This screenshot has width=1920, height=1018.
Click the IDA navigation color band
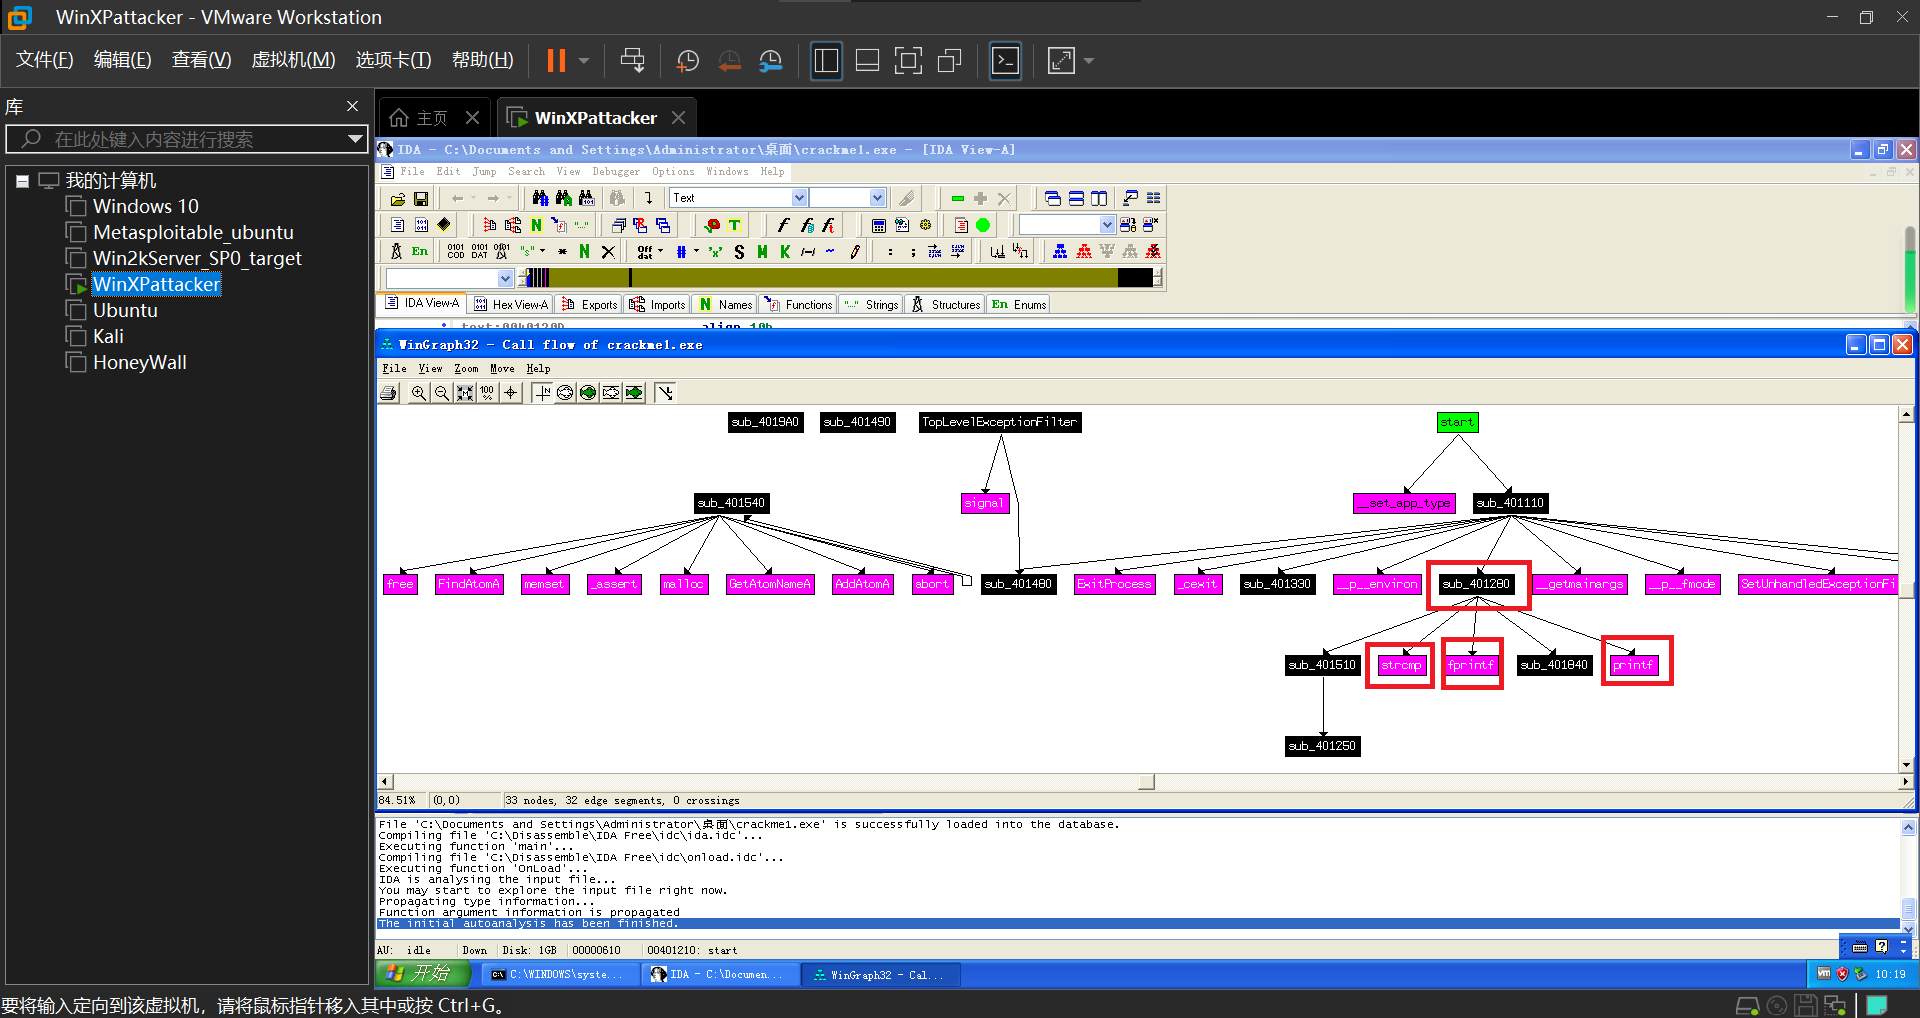point(839,278)
